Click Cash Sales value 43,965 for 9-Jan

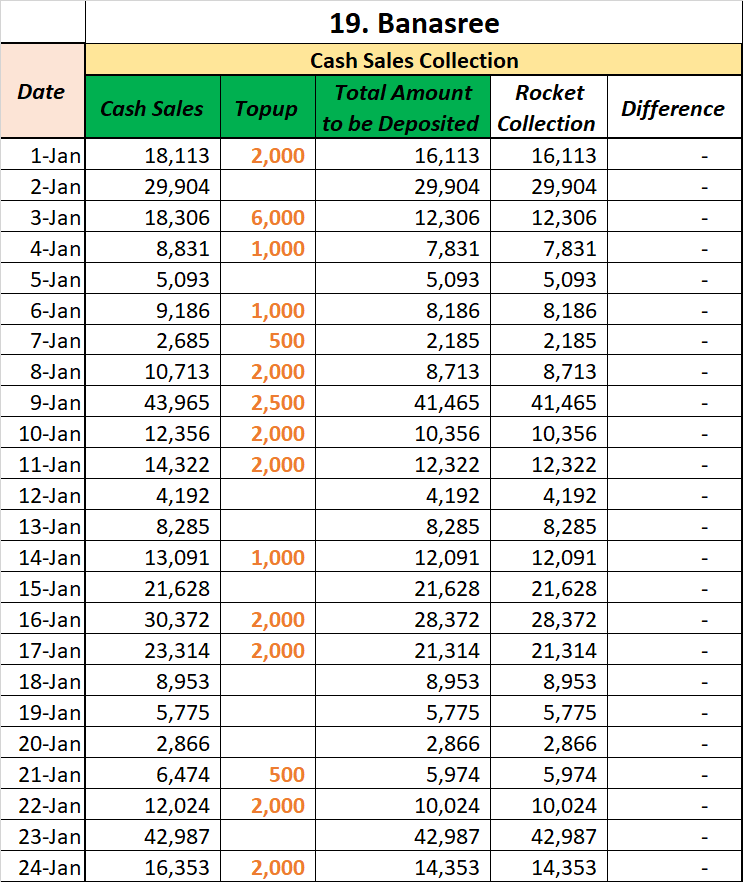(152, 402)
